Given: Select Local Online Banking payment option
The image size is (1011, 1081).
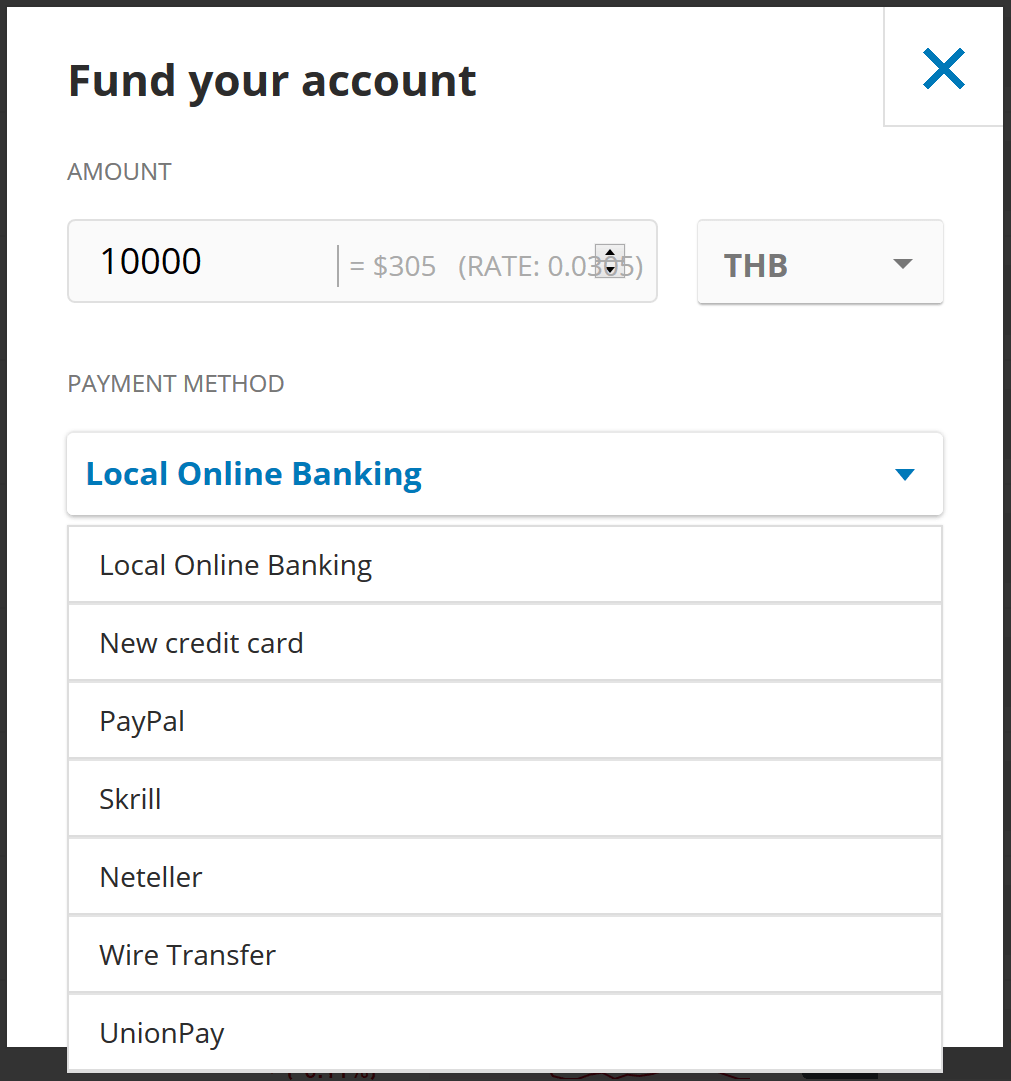Looking at the screenshot, I should pos(235,564).
